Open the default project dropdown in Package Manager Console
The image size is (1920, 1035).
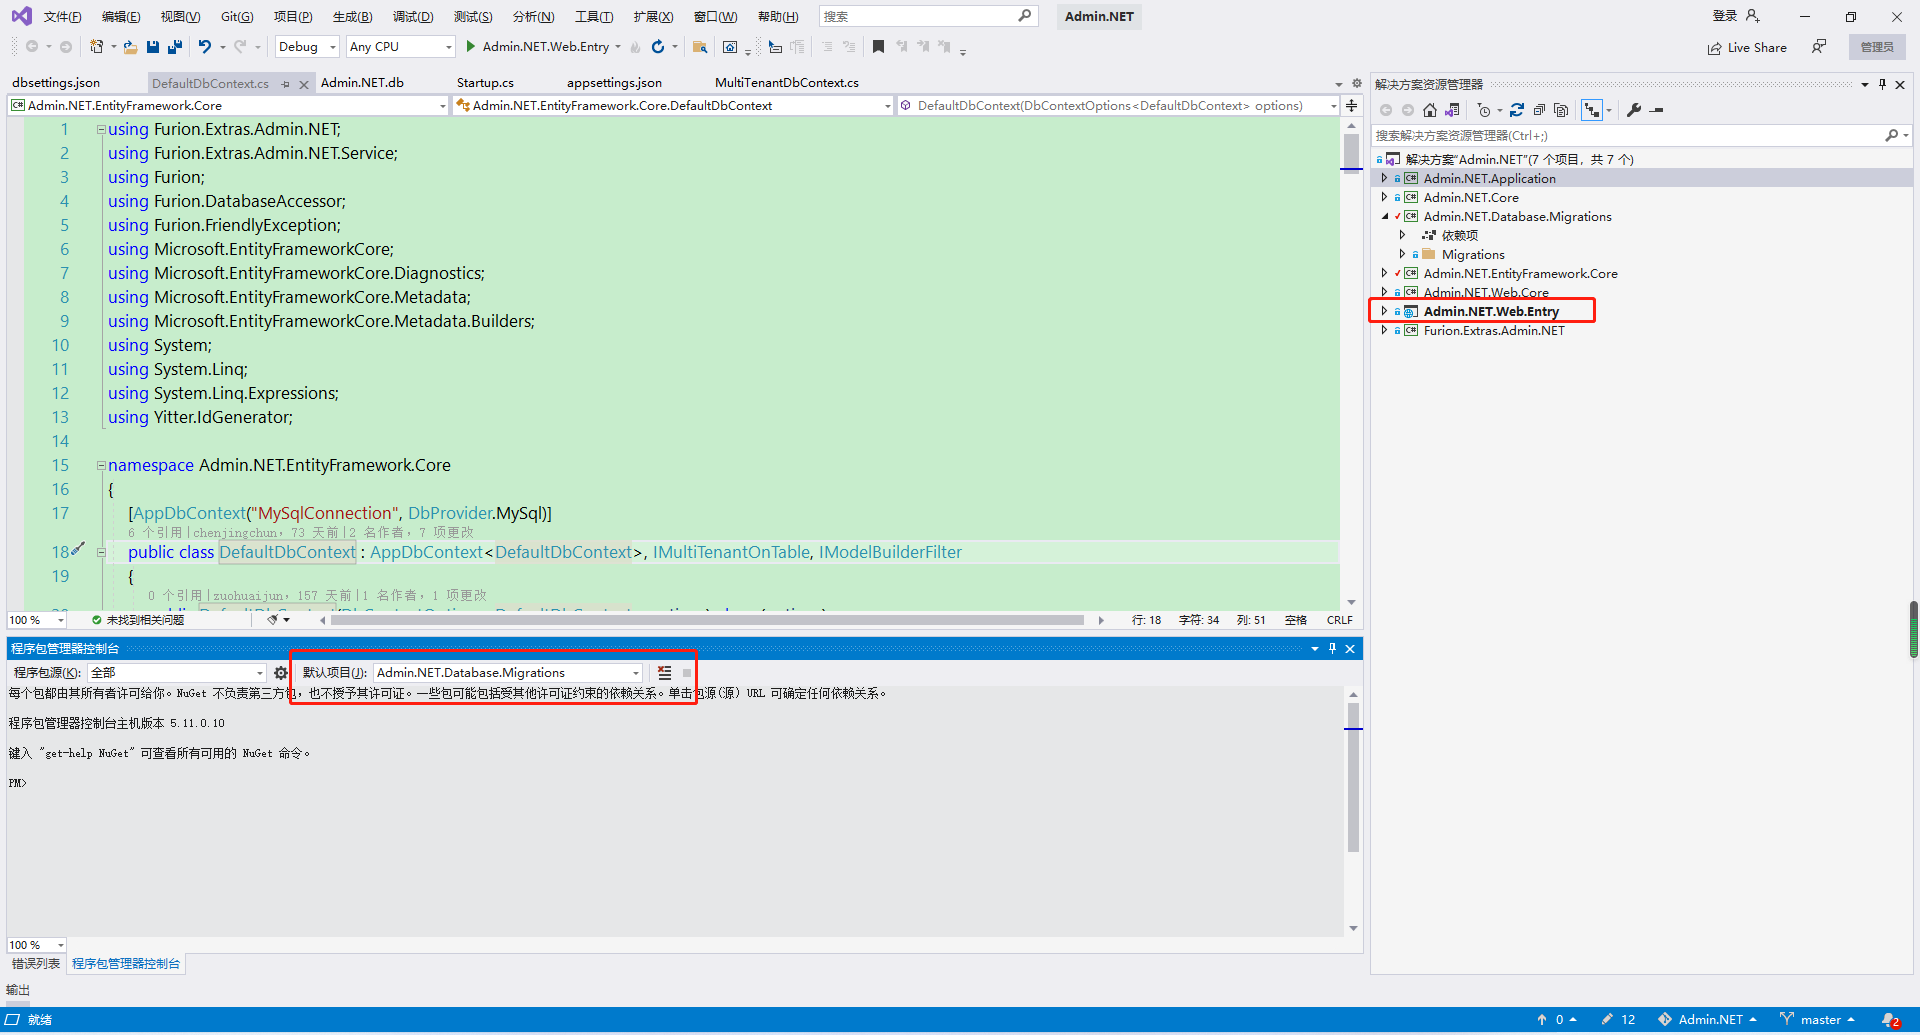[x=635, y=672]
